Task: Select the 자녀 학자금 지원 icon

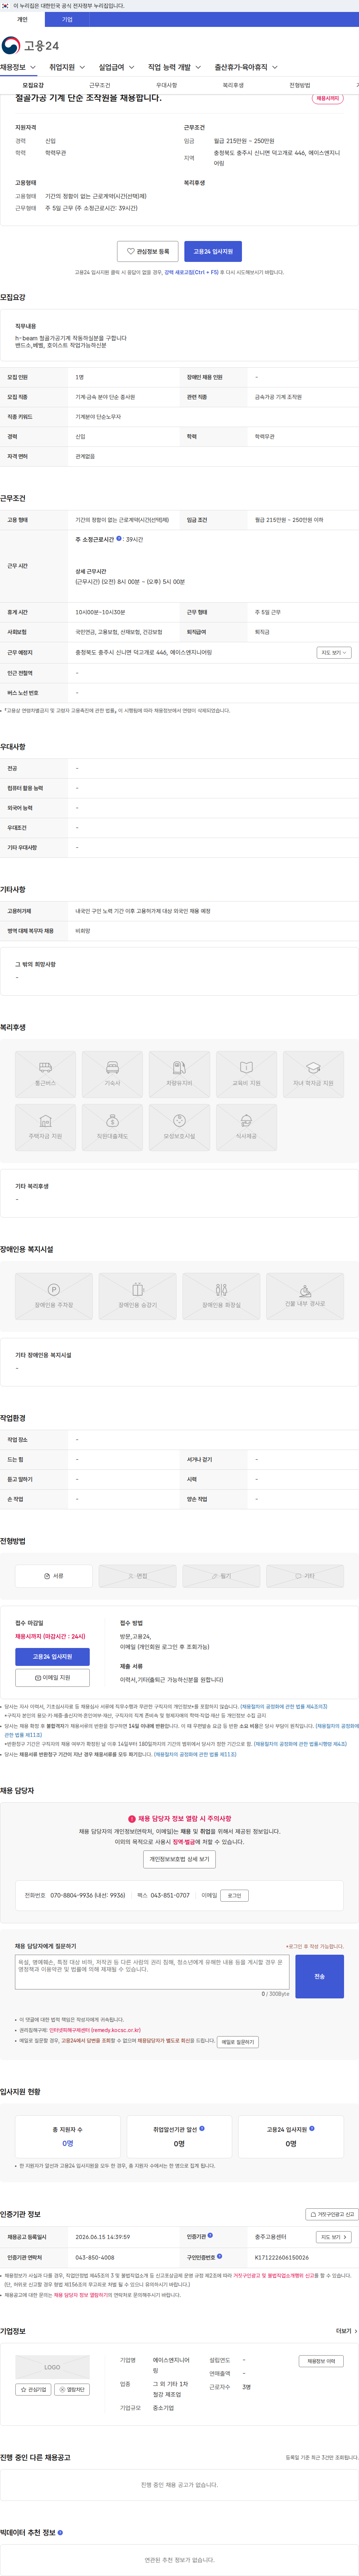Action: pyautogui.click(x=313, y=1074)
